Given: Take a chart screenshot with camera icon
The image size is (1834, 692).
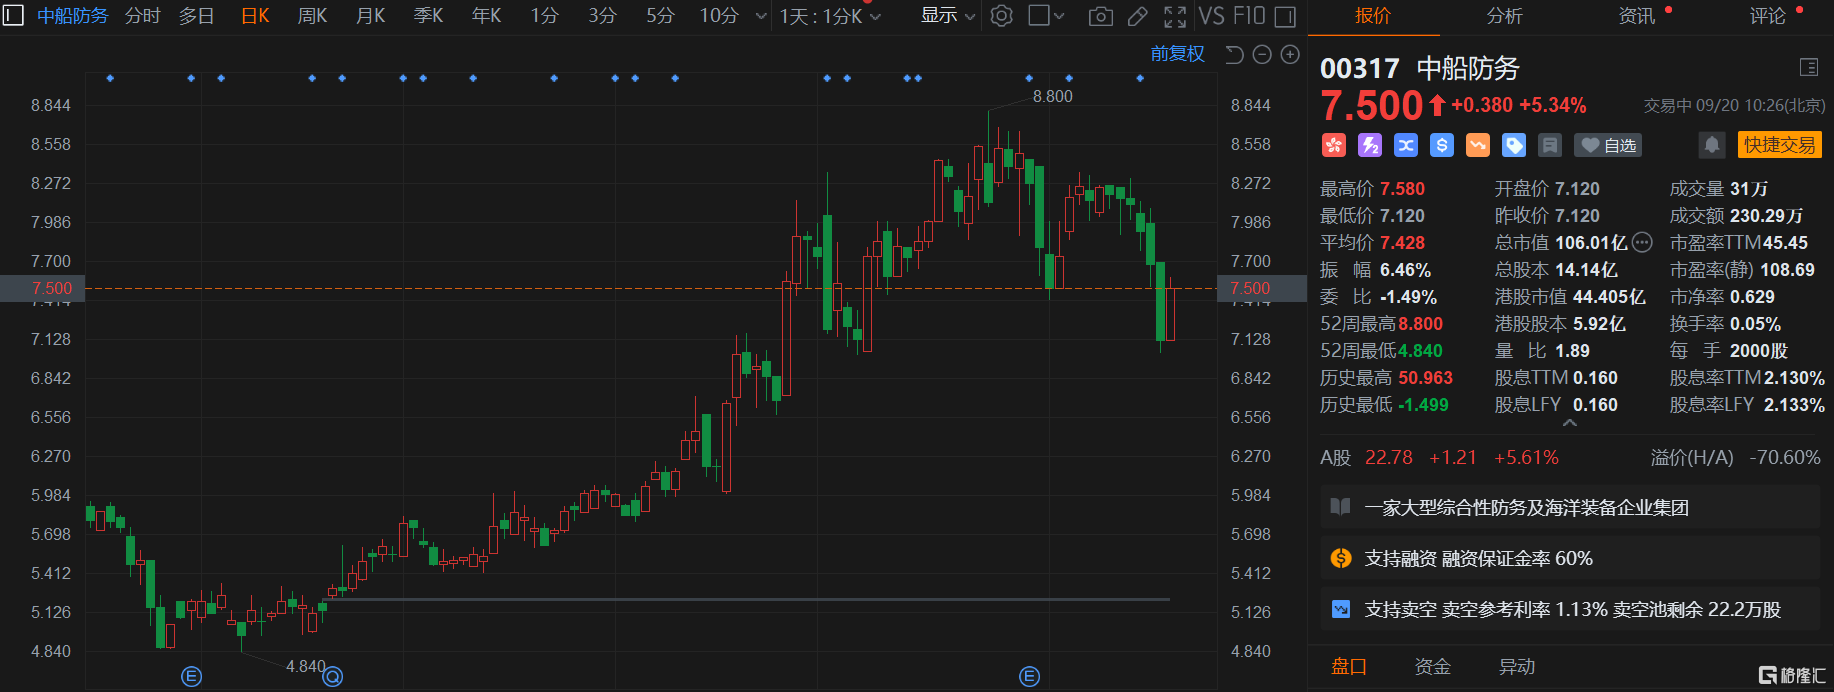Looking at the screenshot, I should click(1100, 16).
